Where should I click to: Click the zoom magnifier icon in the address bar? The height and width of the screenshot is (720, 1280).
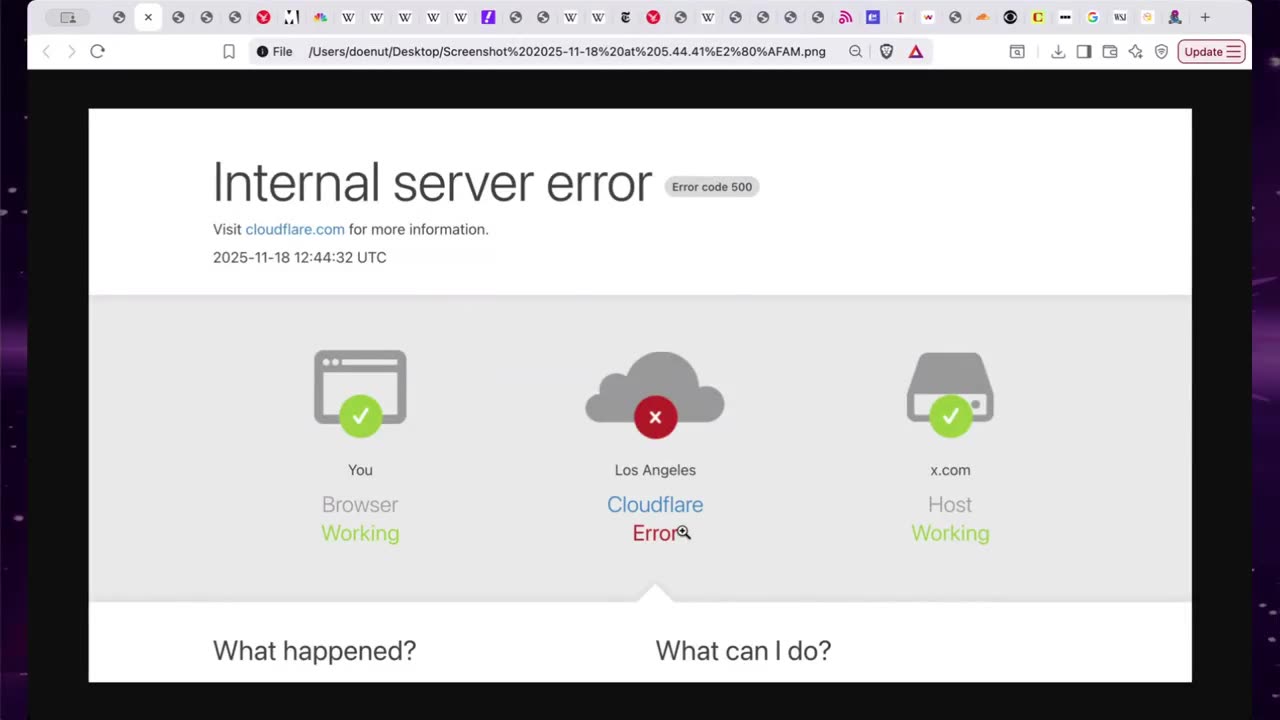tap(855, 51)
